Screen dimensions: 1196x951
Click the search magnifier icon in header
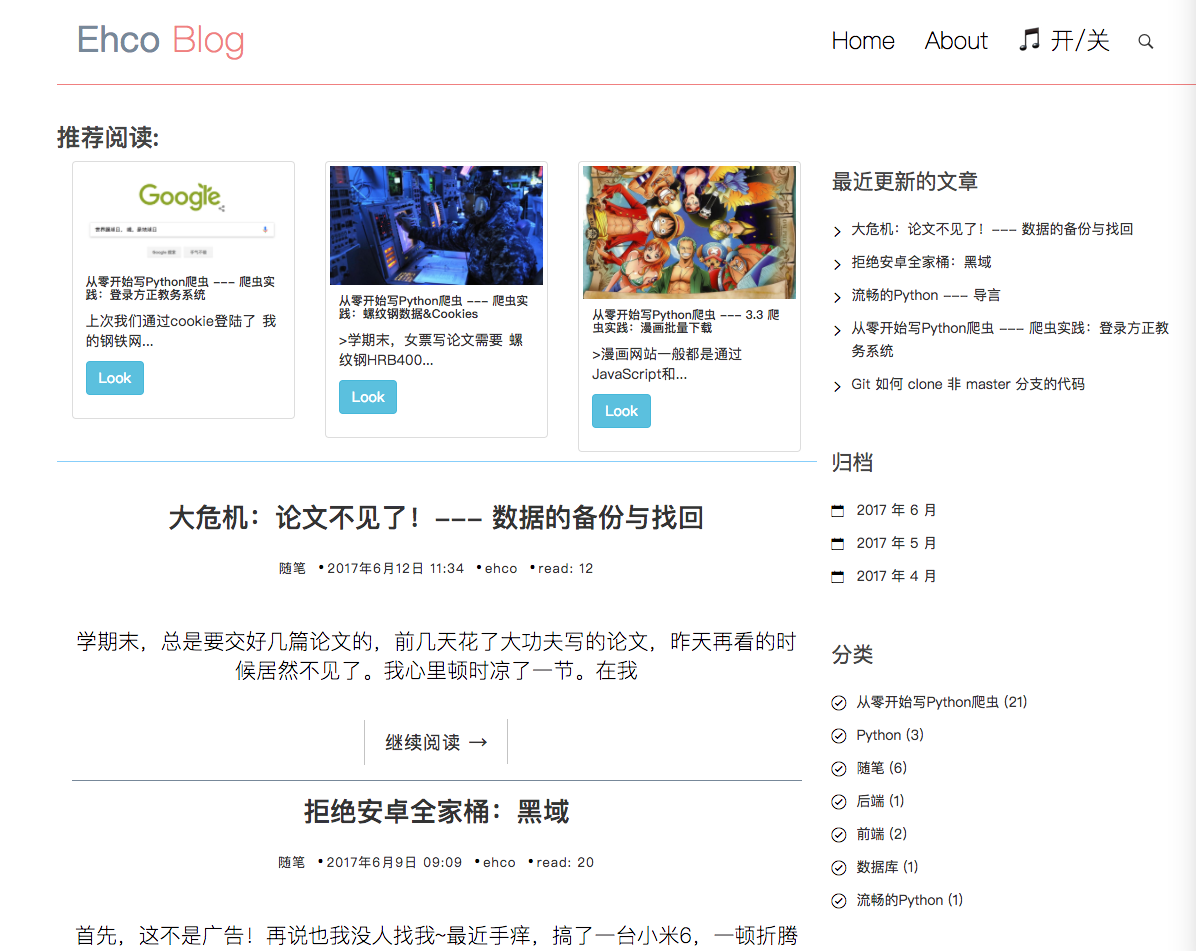point(1146,42)
